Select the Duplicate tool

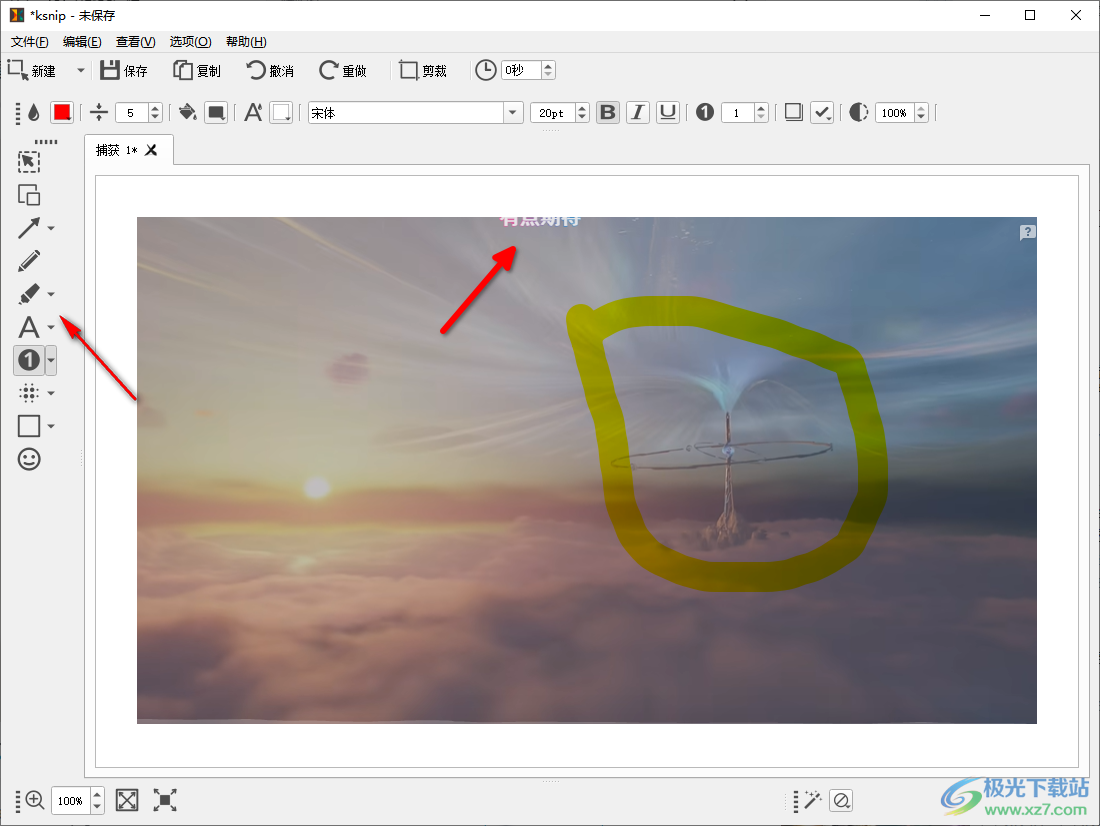click(29, 195)
